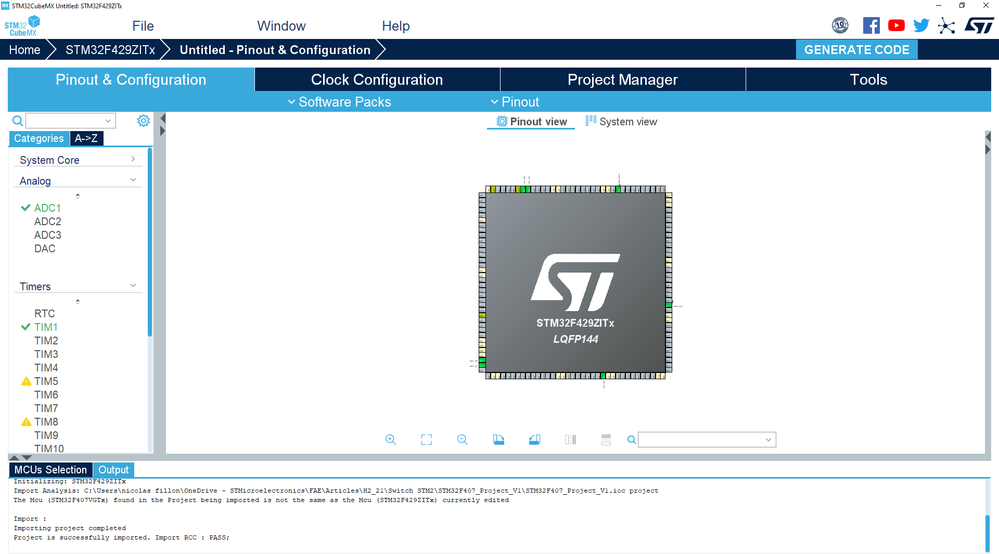Open the peripheral list settings gear
This screenshot has width=999, height=554.
pos(143,120)
